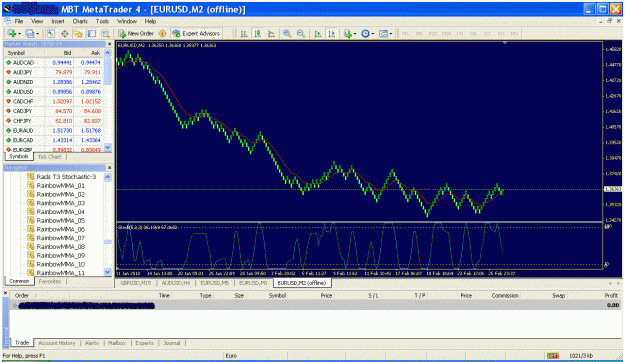Close the Navigator panel

point(110,167)
